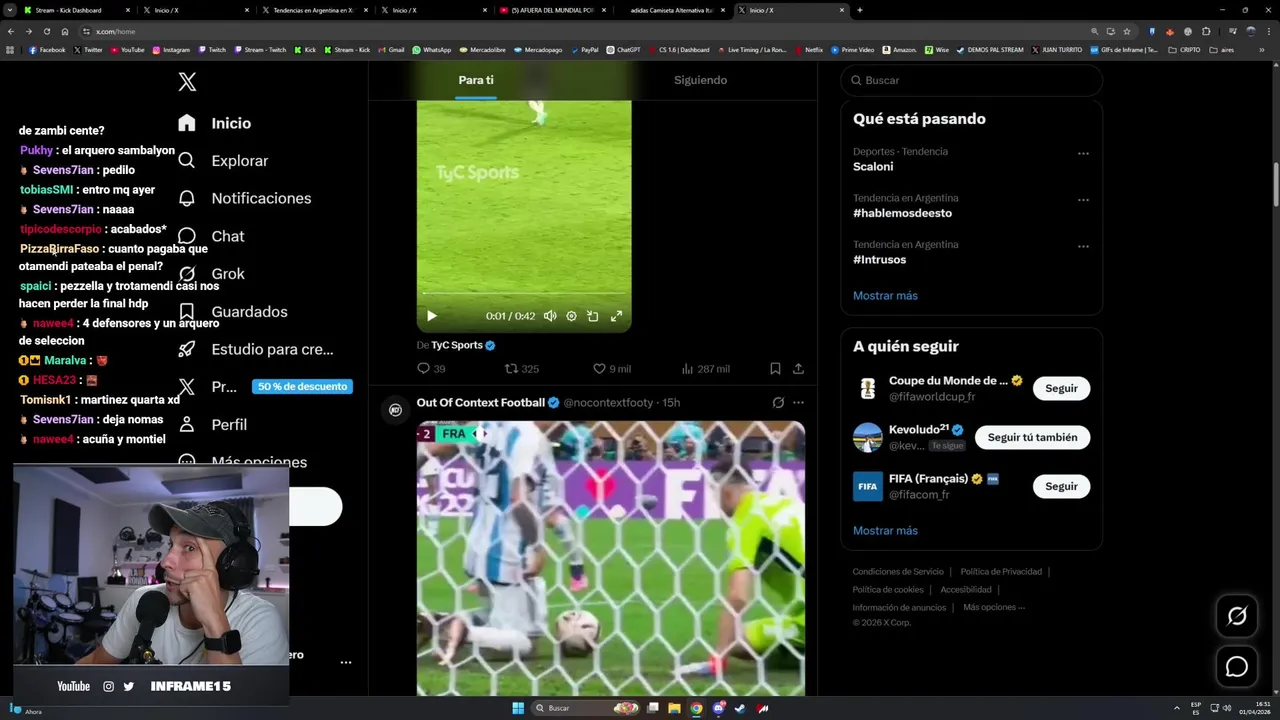The height and width of the screenshot is (720, 1280).
Task: Mute the TyC Sports video audio
Action: [550, 316]
